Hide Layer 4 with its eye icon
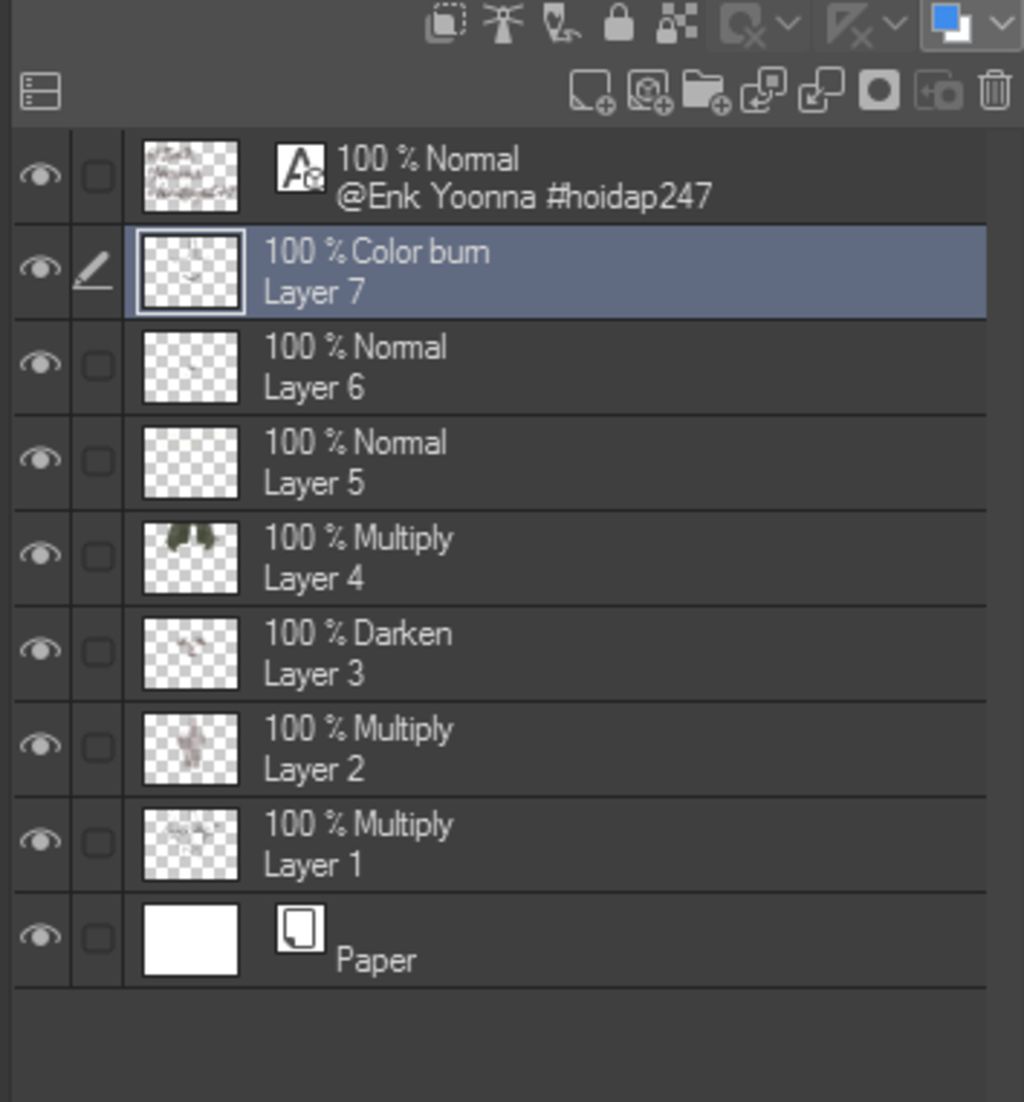This screenshot has width=1024, height=1102. (40, 555)
